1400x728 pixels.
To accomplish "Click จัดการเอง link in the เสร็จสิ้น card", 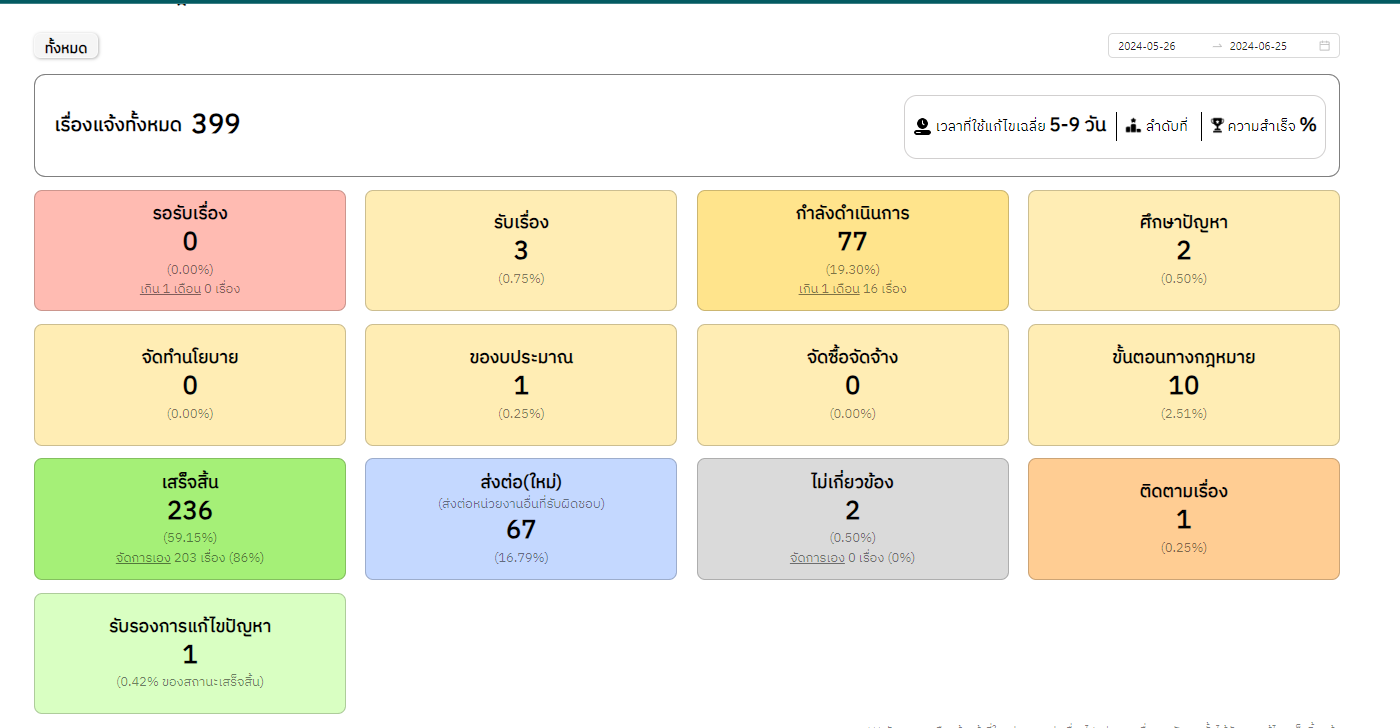I will click(x=143, y=558).
